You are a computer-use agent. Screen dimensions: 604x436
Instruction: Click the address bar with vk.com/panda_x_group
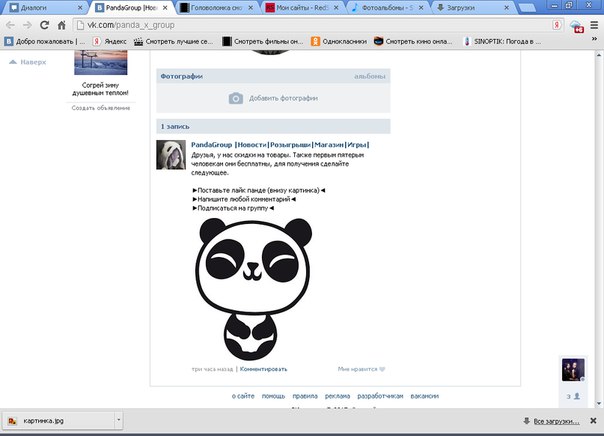tap(300, 24)
